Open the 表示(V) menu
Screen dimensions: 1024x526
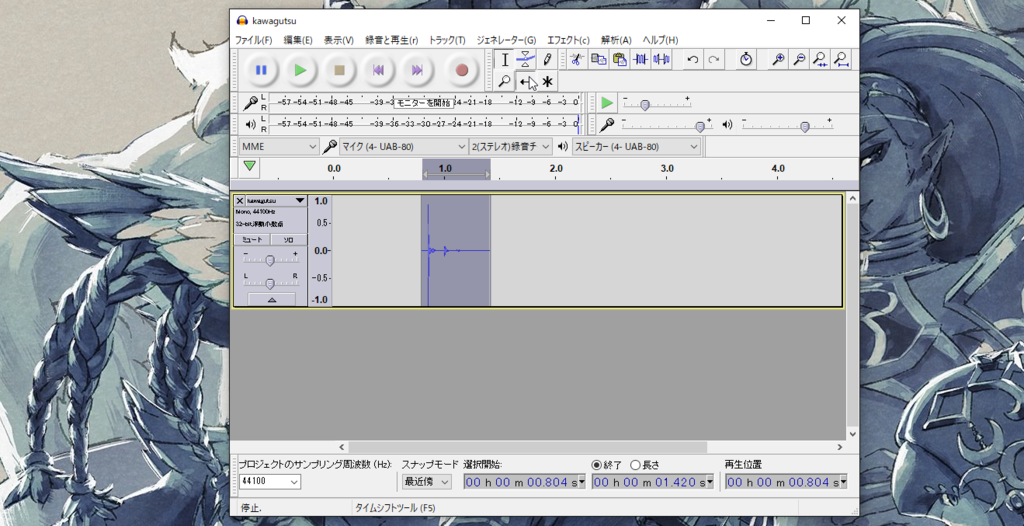(x=338, y=40)
